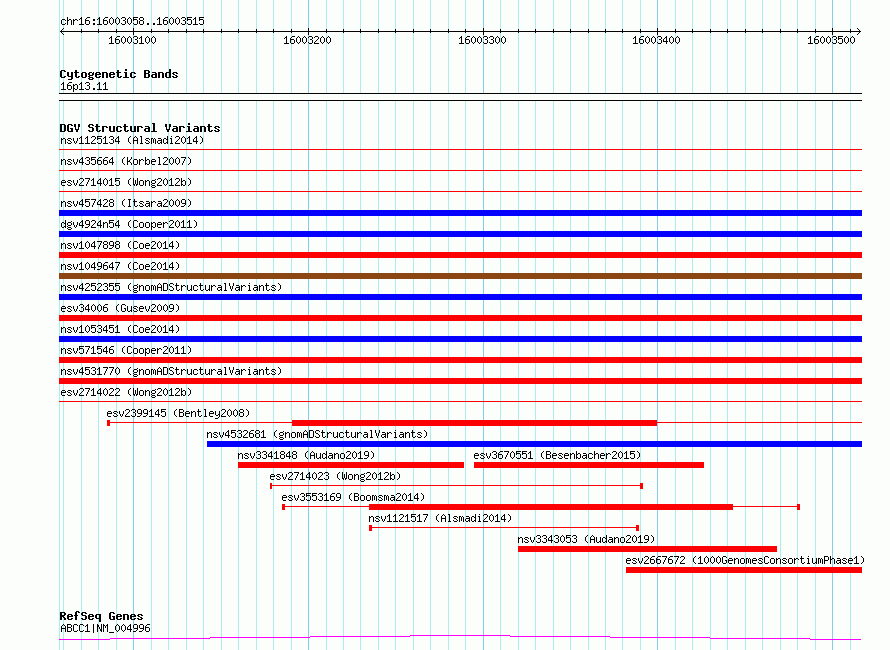Click variant label nsv4252355 (gnomADStructuralVariants)
Screen dimensions: 890x650
171,287
